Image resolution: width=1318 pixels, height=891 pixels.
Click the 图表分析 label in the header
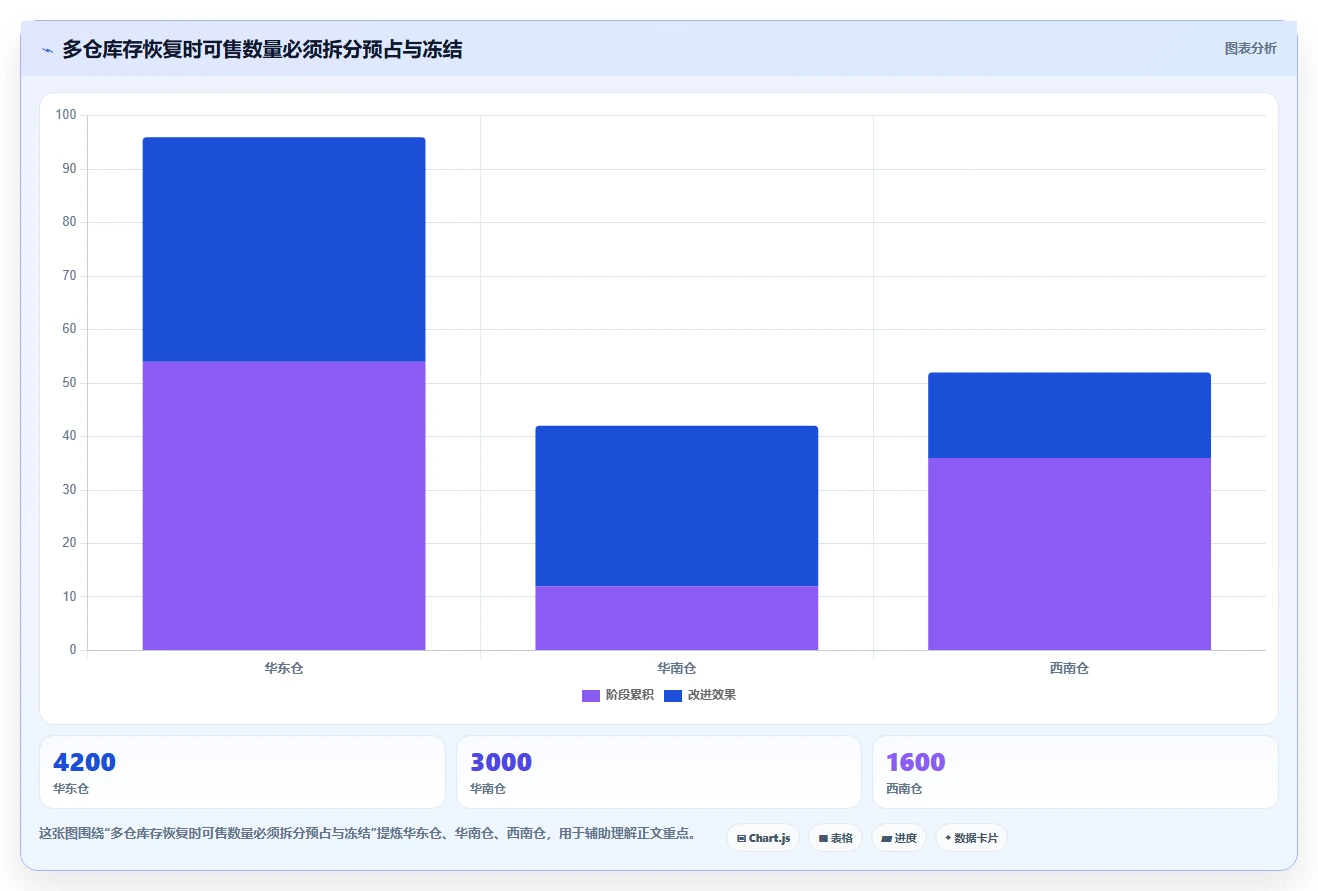coord(1250,48)
